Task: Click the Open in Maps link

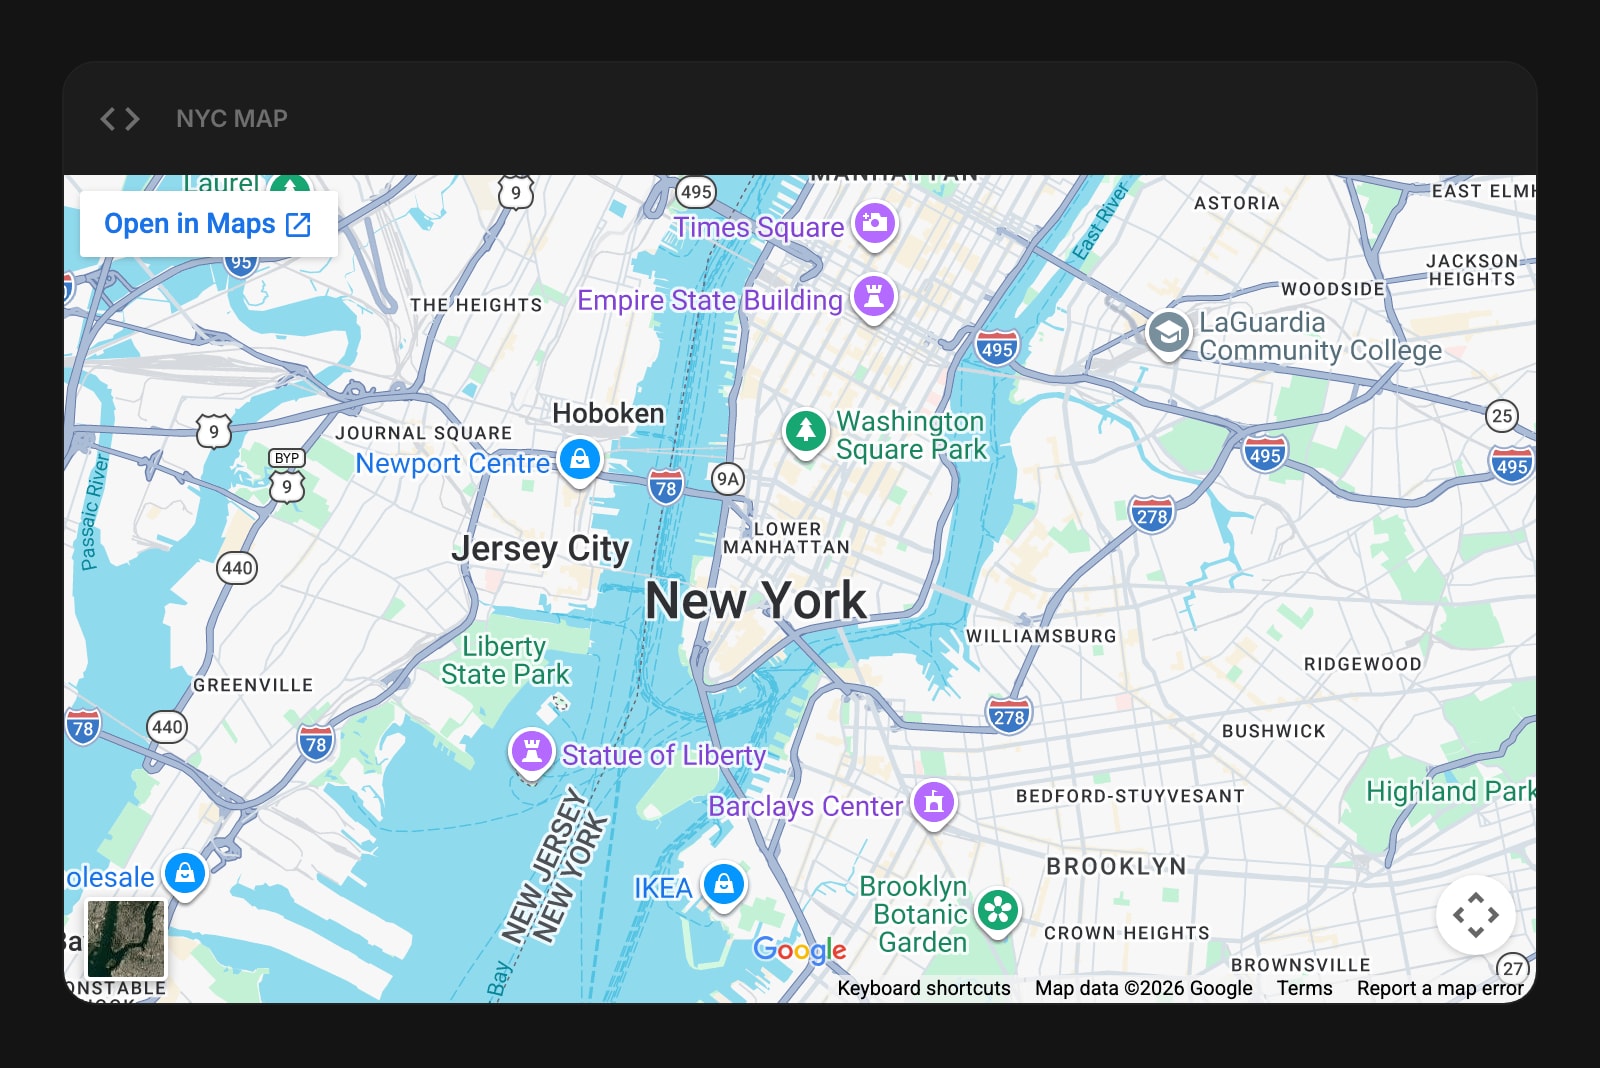Action: pos(208,224)
